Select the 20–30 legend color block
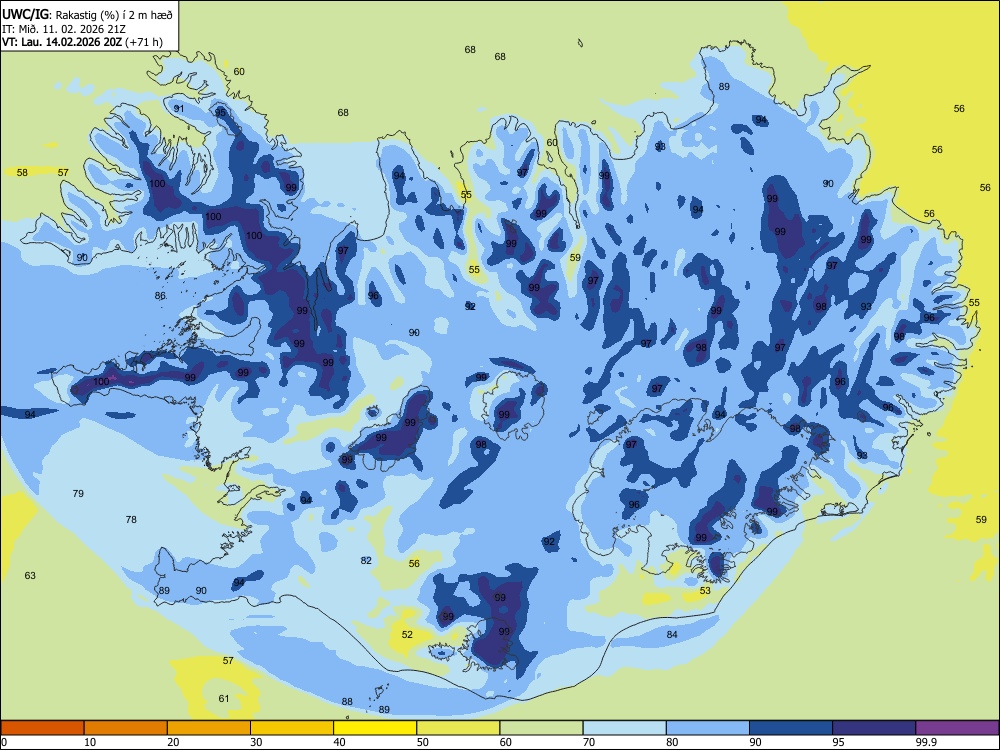 pos(209,728)
